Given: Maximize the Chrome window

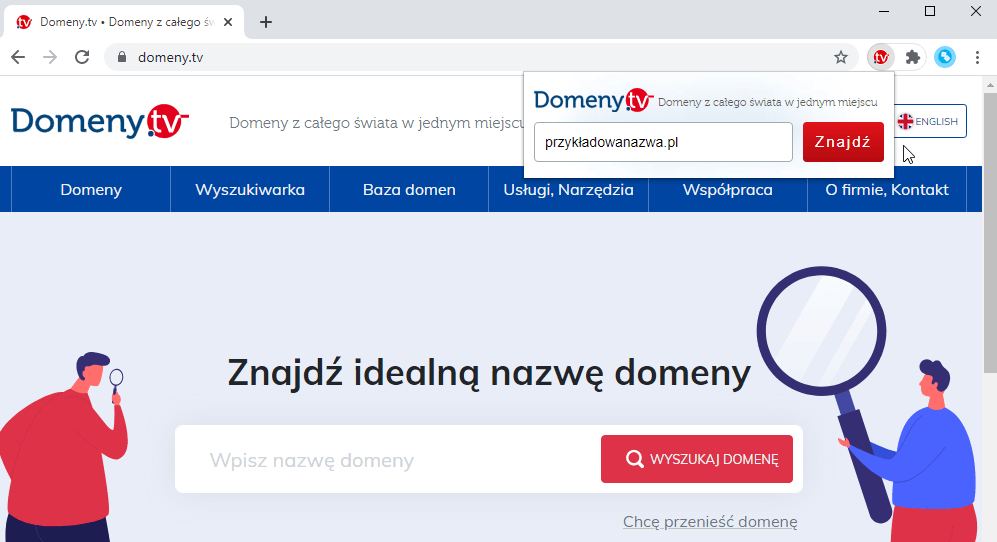Looking at the screenshot, I should 930,11.
